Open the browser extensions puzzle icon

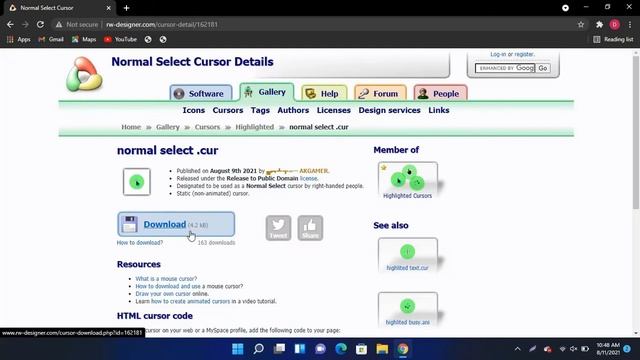[599, 24]
